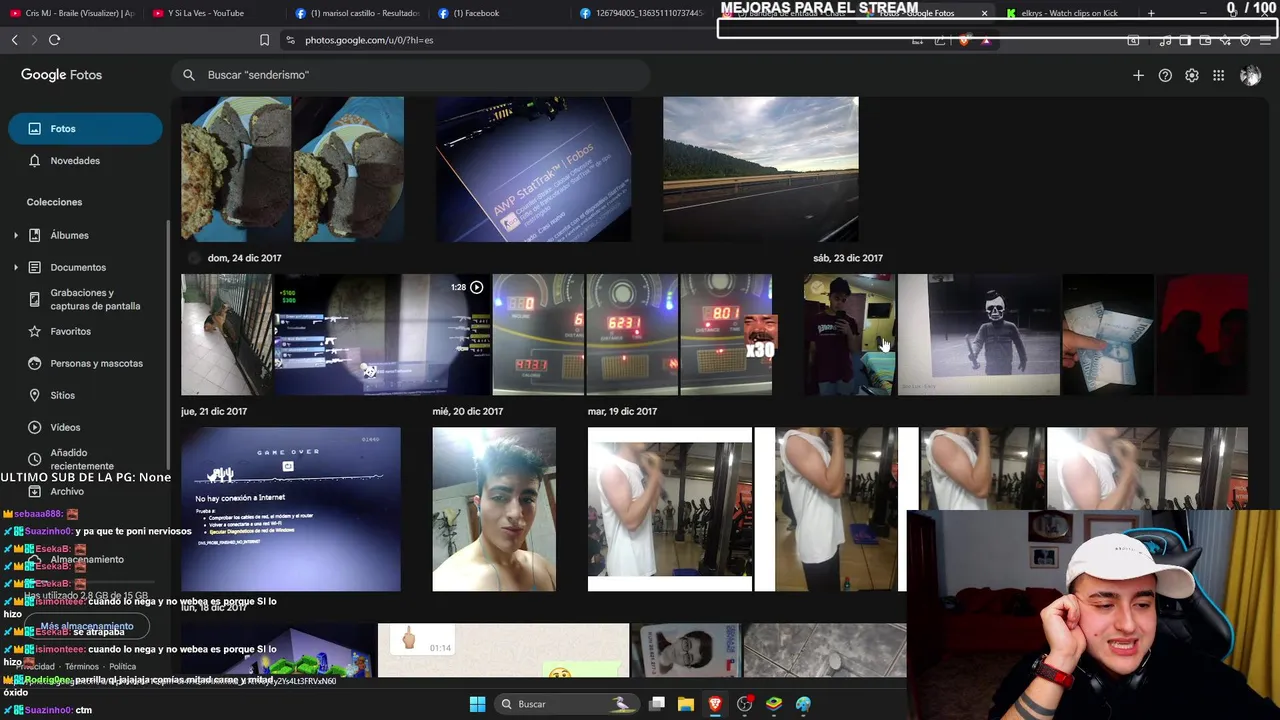The height and width of the screenshot is (720, 1280).
Task: Expand the Documentos collection arrow
Action: tap(15, 267)
